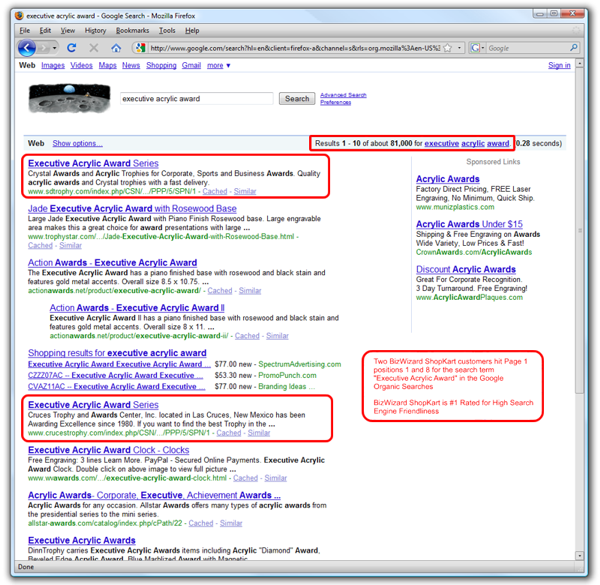Image resolution: width=600 pixels, height=585 pixels.
Task: Open the Edit menu
Action: click(x=45, y=31)
